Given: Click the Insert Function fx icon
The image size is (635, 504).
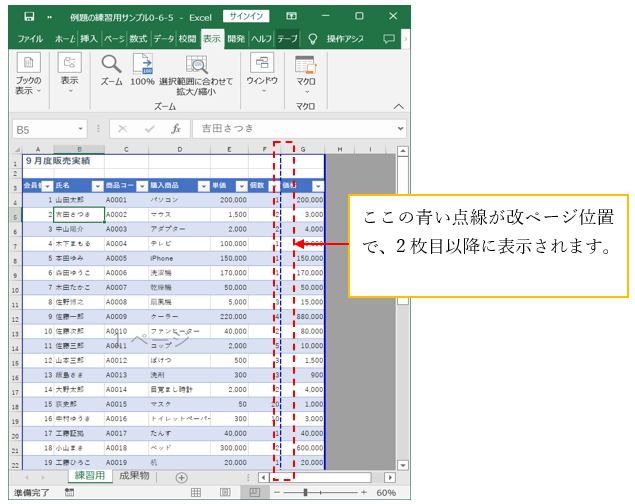Looking at the screenshot, I should (x=176, y=129).
